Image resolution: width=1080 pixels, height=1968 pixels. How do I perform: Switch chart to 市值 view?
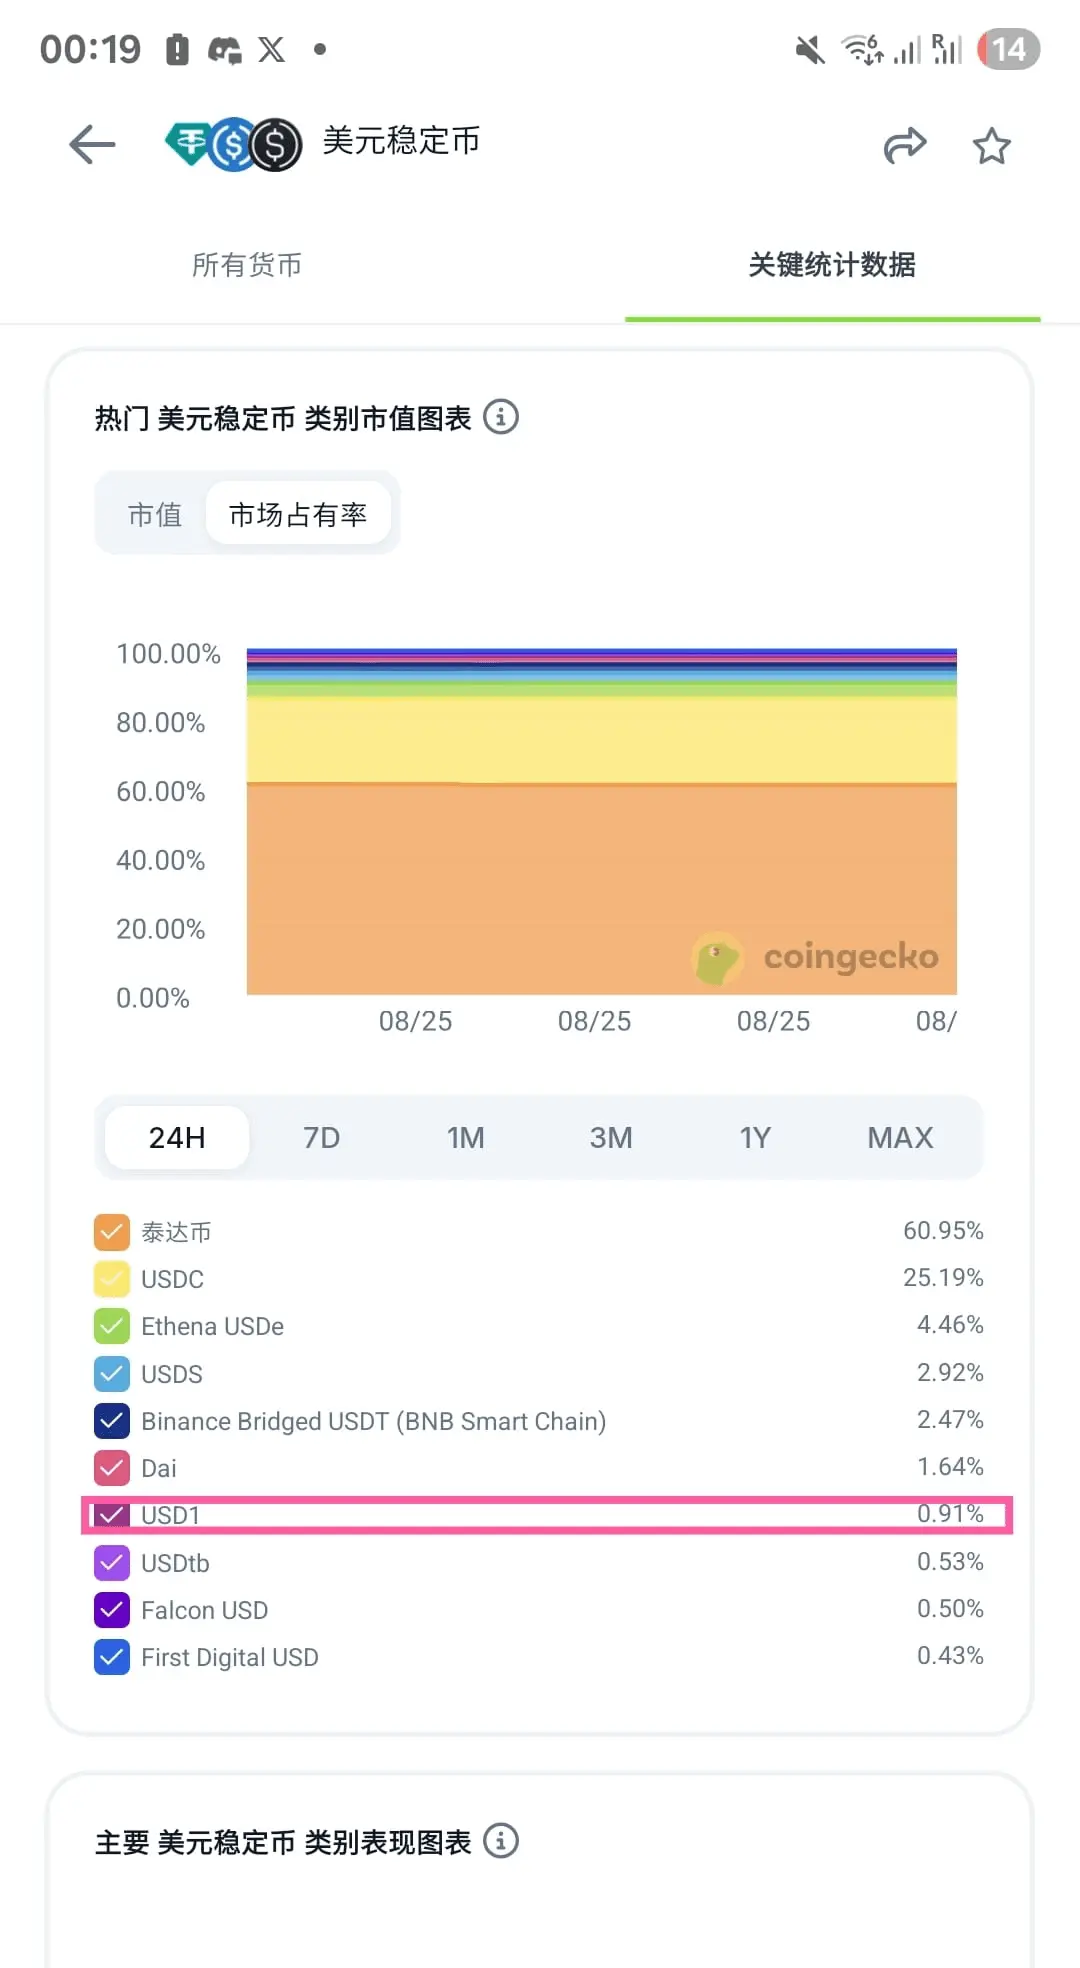click(155, 514)
